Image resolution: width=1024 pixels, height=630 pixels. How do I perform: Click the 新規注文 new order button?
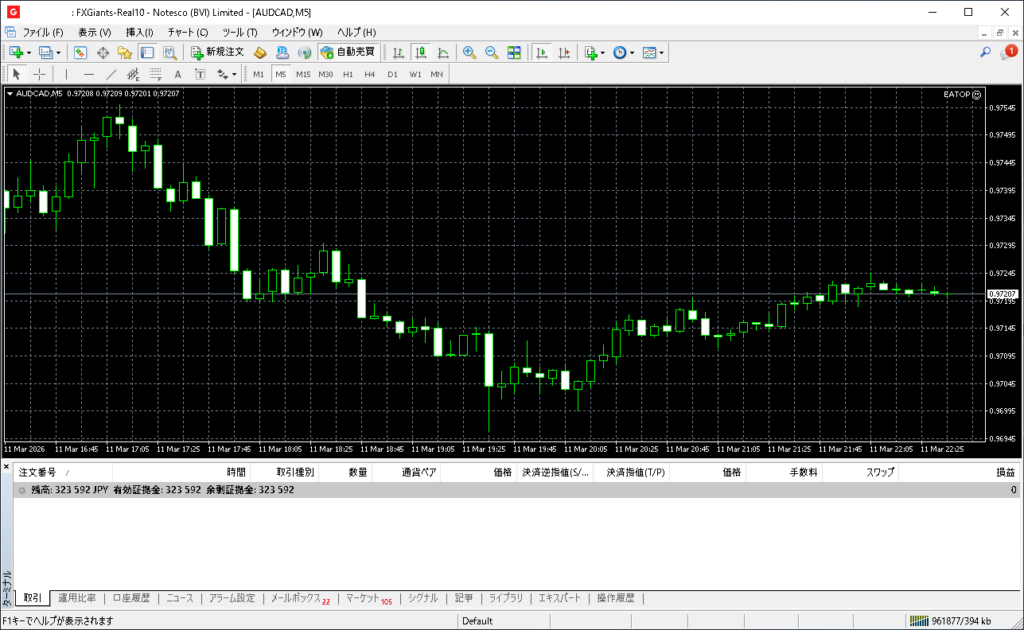(218, 52)
